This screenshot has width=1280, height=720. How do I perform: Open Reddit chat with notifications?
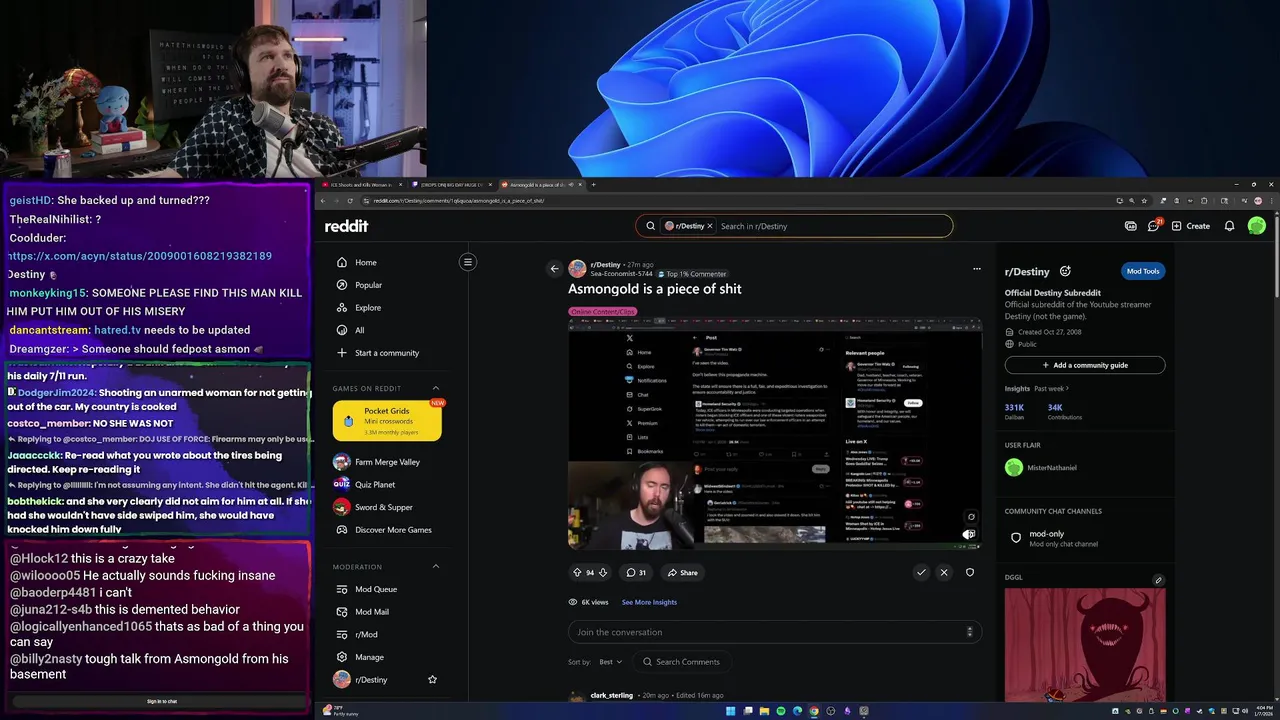(1154, 226)
